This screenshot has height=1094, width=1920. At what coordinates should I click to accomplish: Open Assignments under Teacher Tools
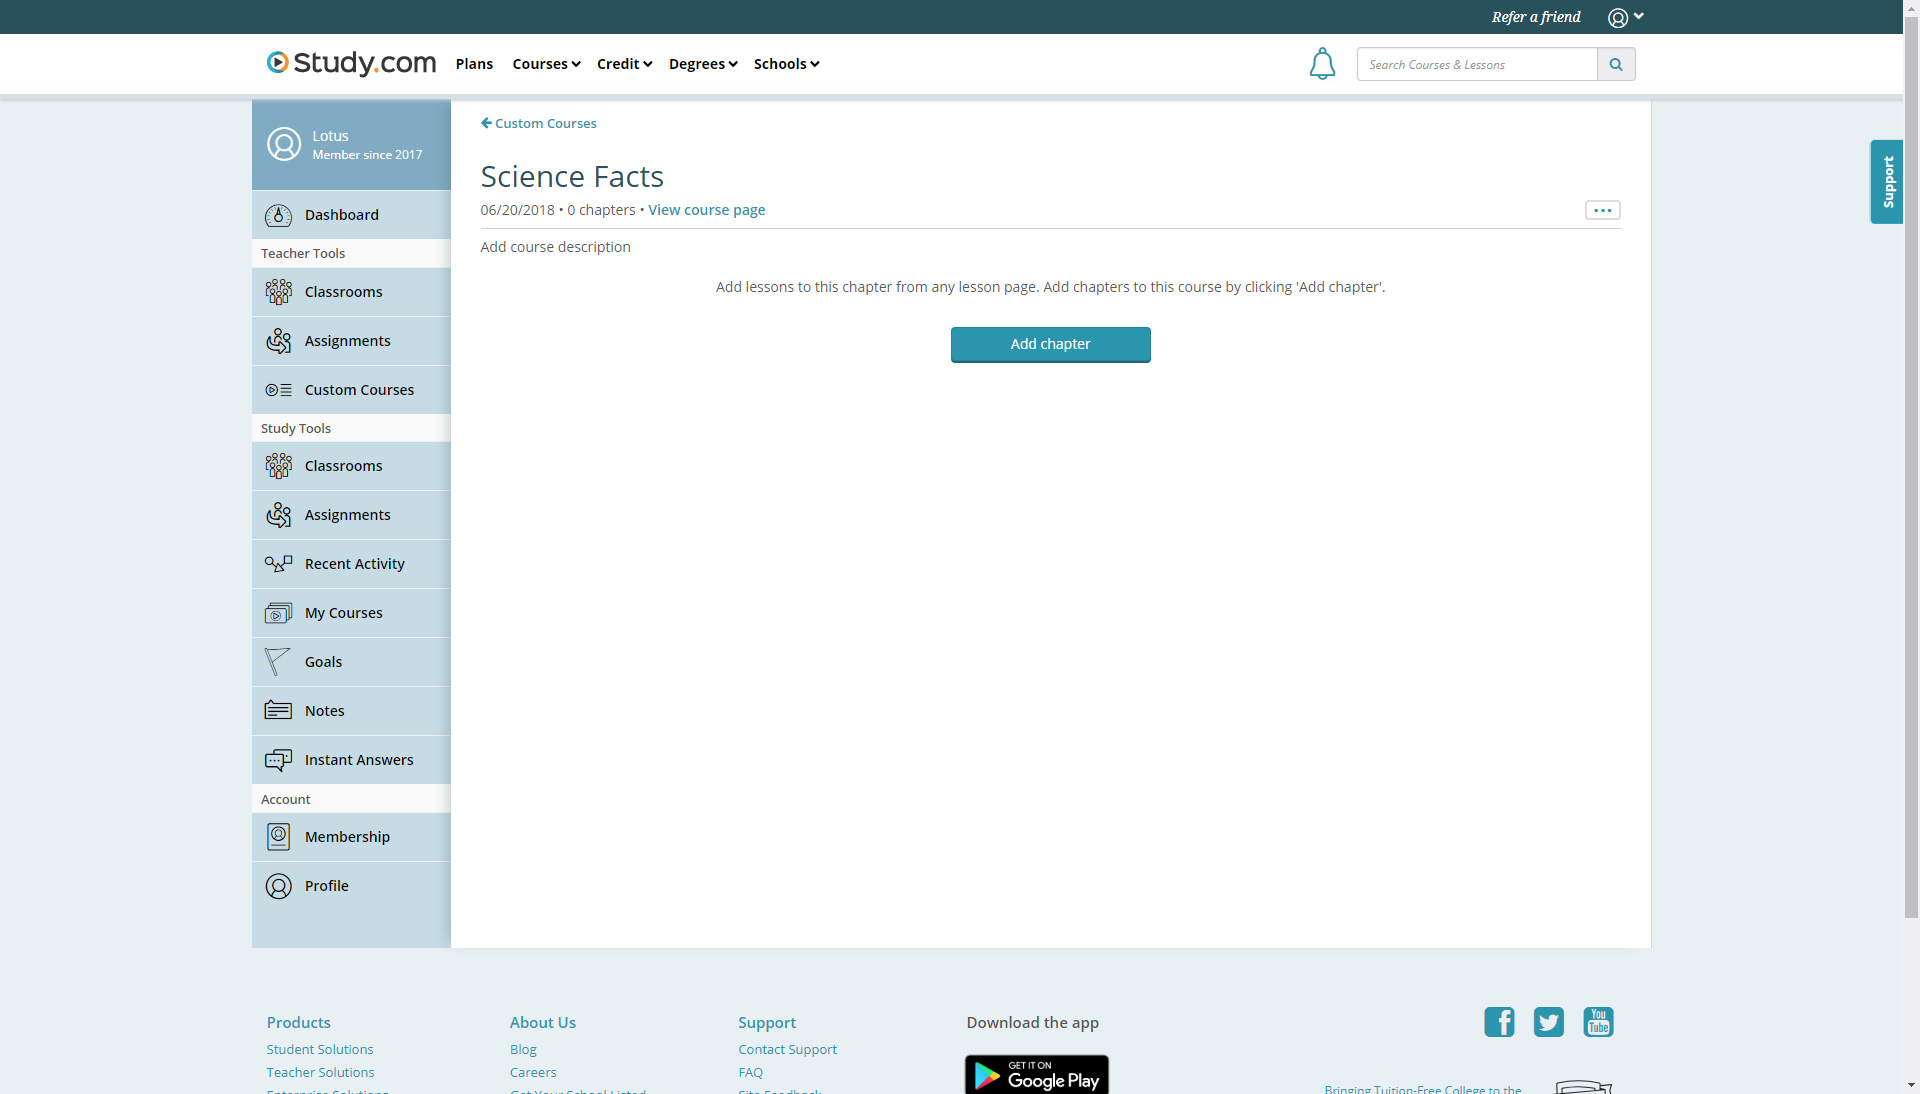pos(347,340)
